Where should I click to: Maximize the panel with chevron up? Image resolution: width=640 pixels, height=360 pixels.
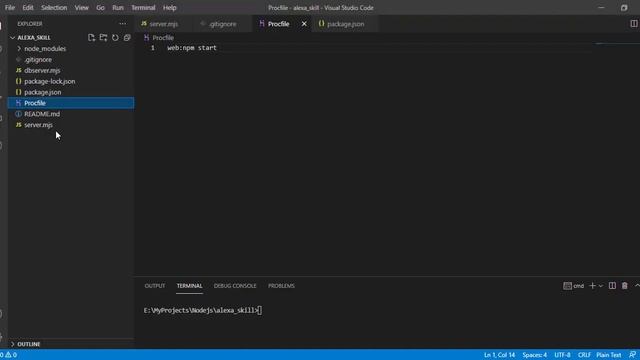tap(637, 286)
